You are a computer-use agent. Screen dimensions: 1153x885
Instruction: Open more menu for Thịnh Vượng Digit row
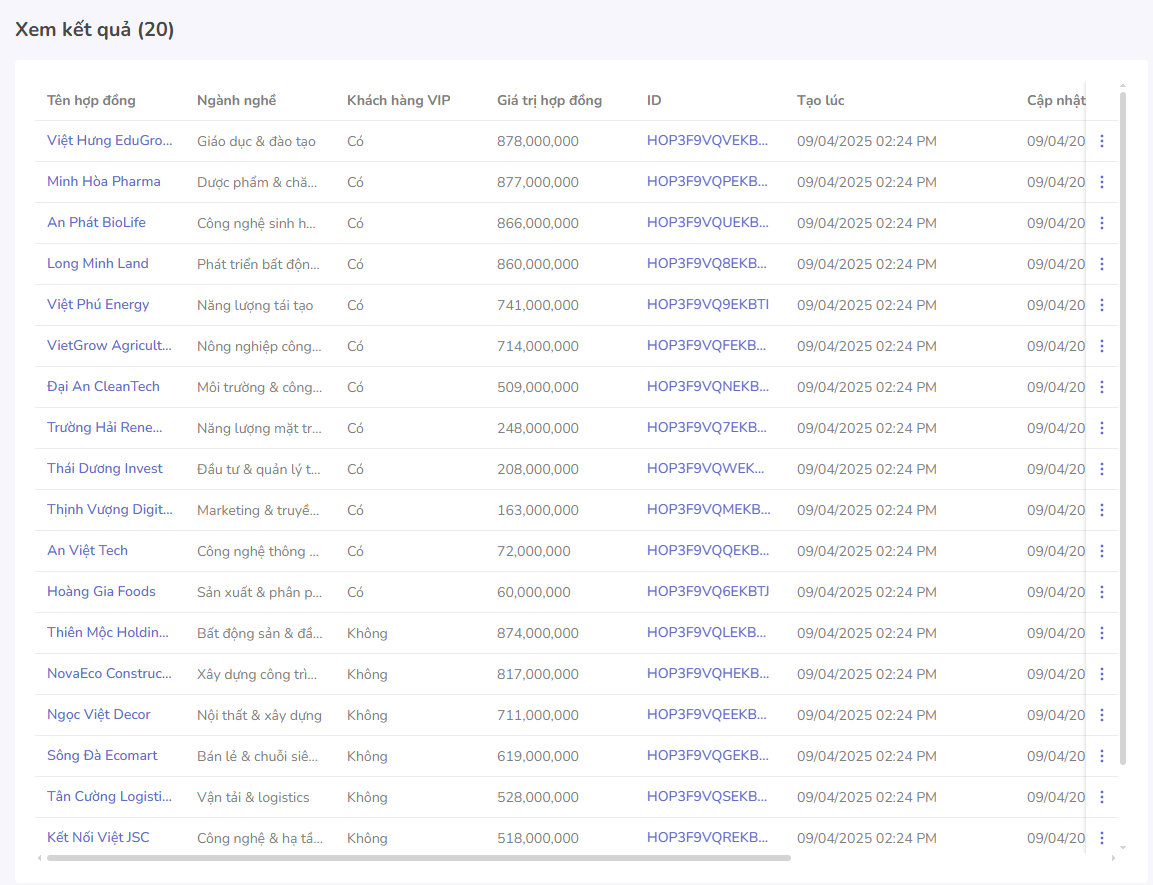[1102, 510]
